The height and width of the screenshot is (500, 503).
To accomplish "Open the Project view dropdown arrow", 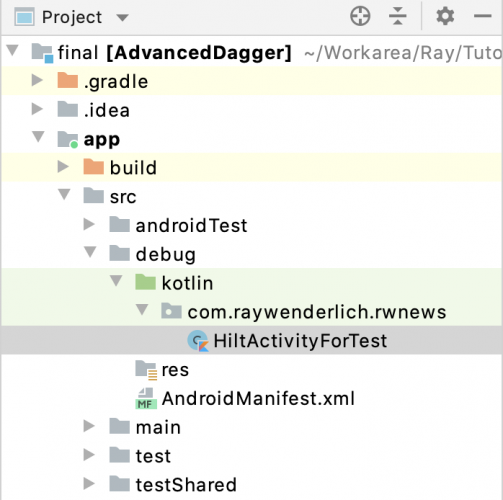I will coord(122,17).
